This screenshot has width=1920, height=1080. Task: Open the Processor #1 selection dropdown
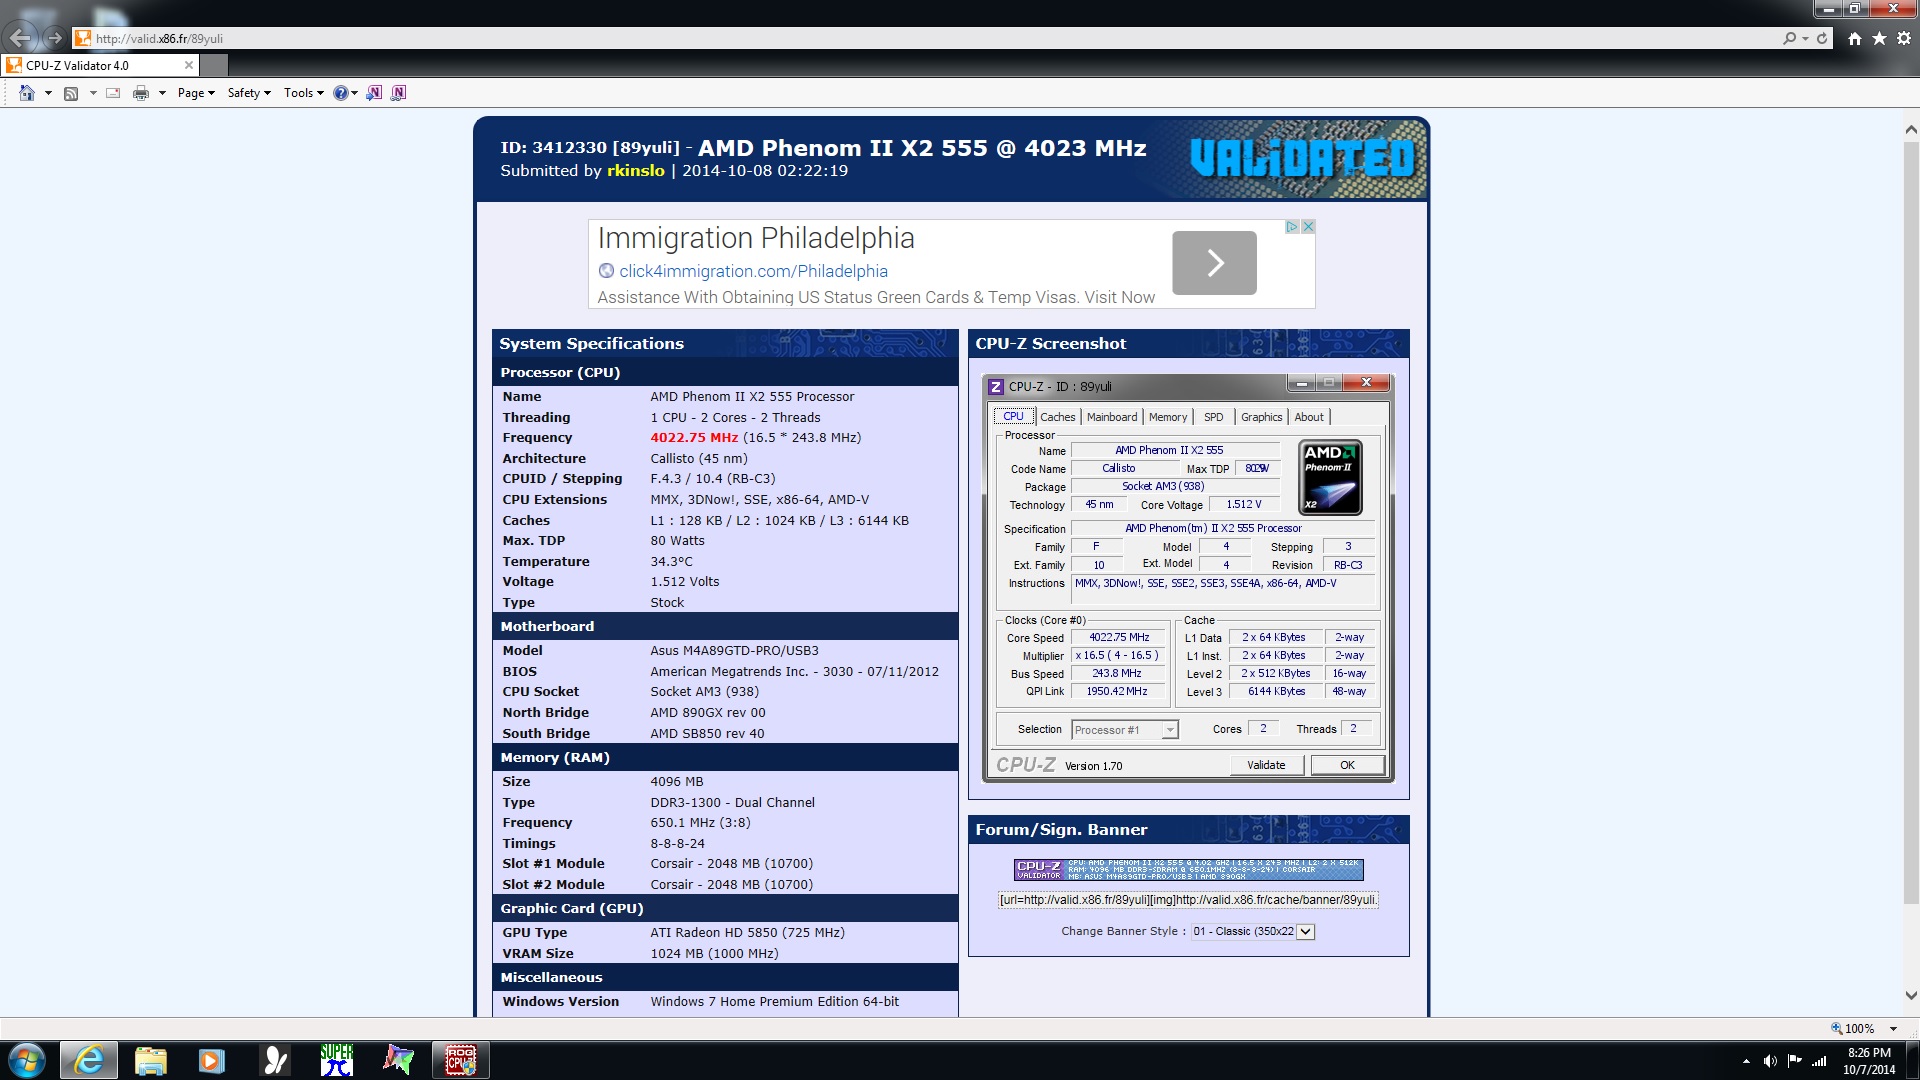coord(1125,730)
